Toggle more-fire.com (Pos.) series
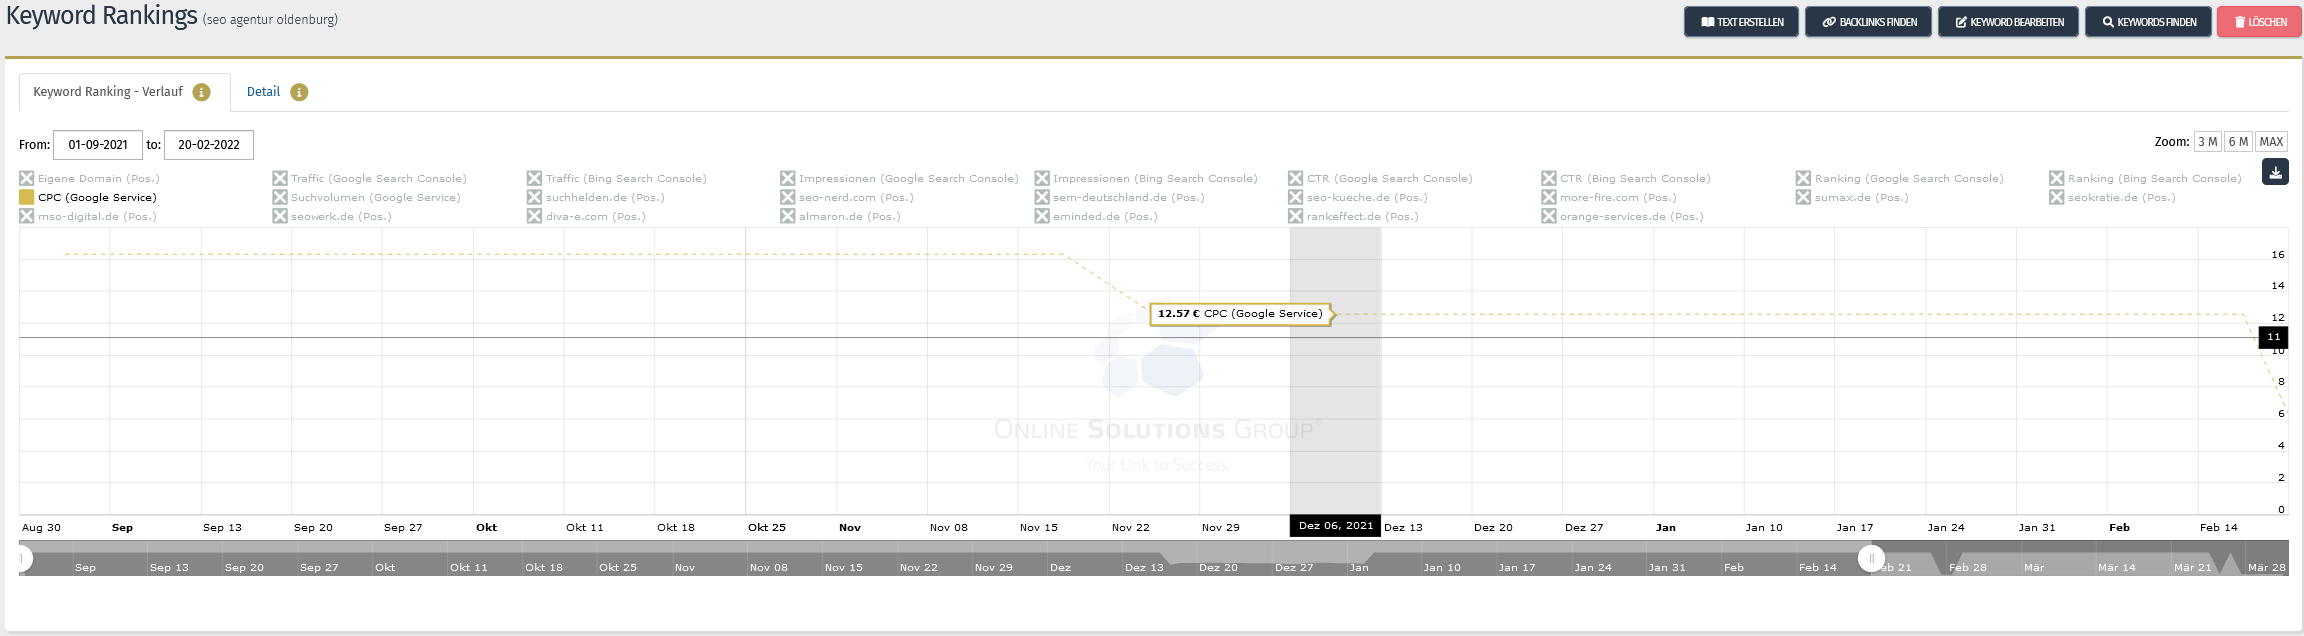Viewport: 2304px width, 636px height. click(x=1609, y=198)
